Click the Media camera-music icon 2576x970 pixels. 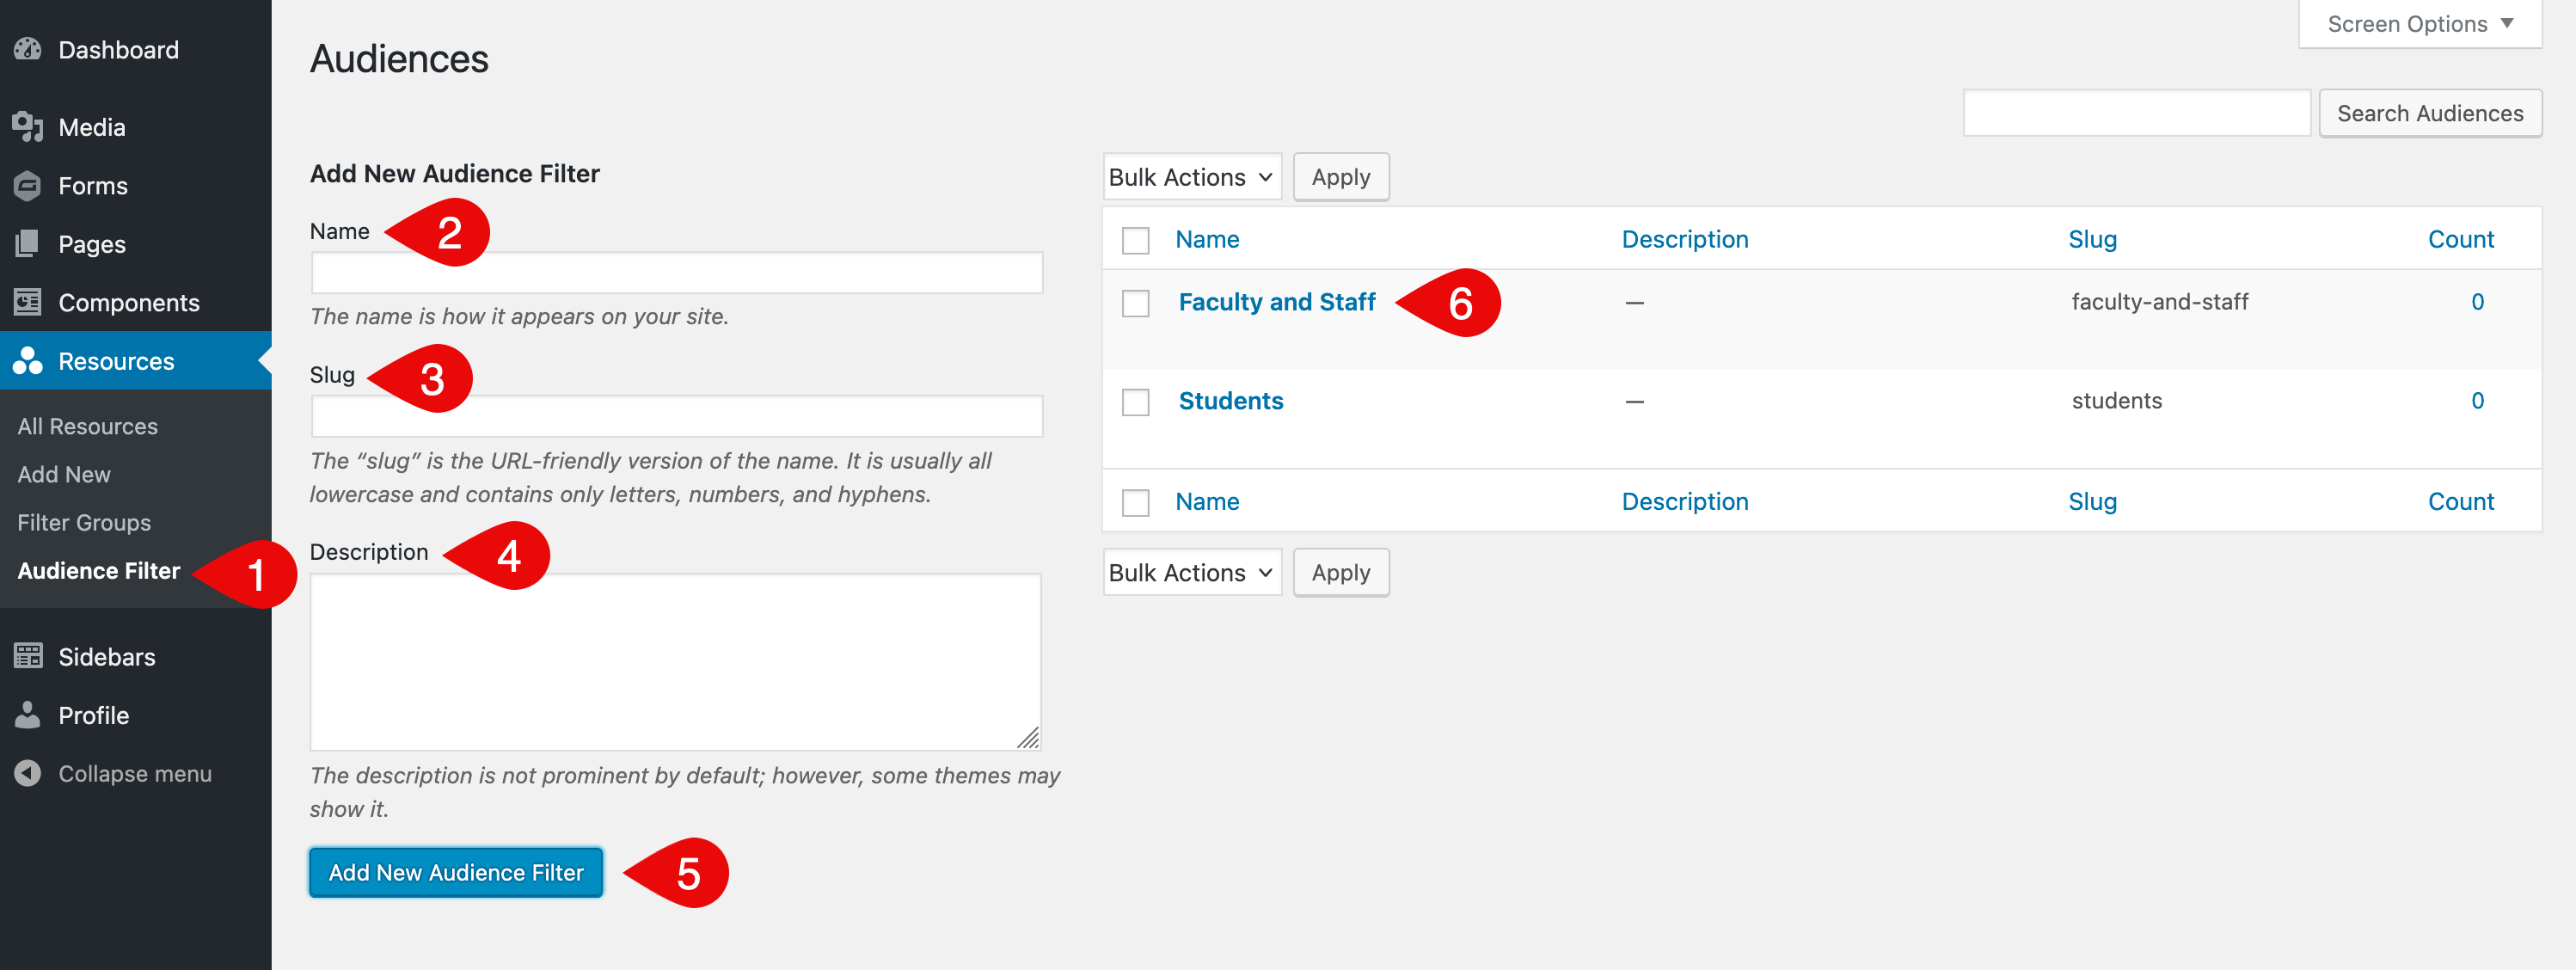(x=28, y=127)
